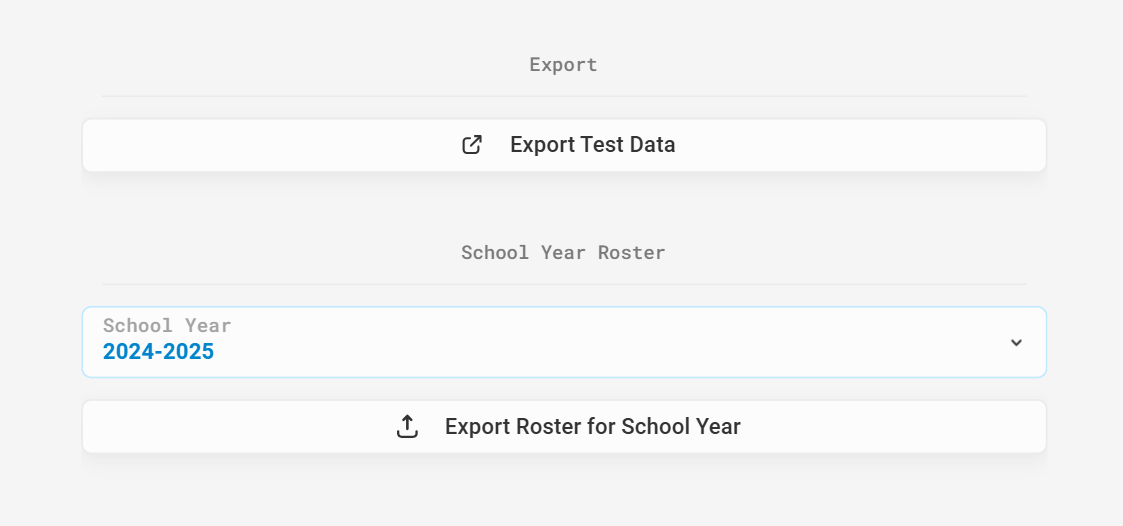Activate the tray-with-up-arrow roster icon
Screen dimensions: 1123x526
[407, 426]
